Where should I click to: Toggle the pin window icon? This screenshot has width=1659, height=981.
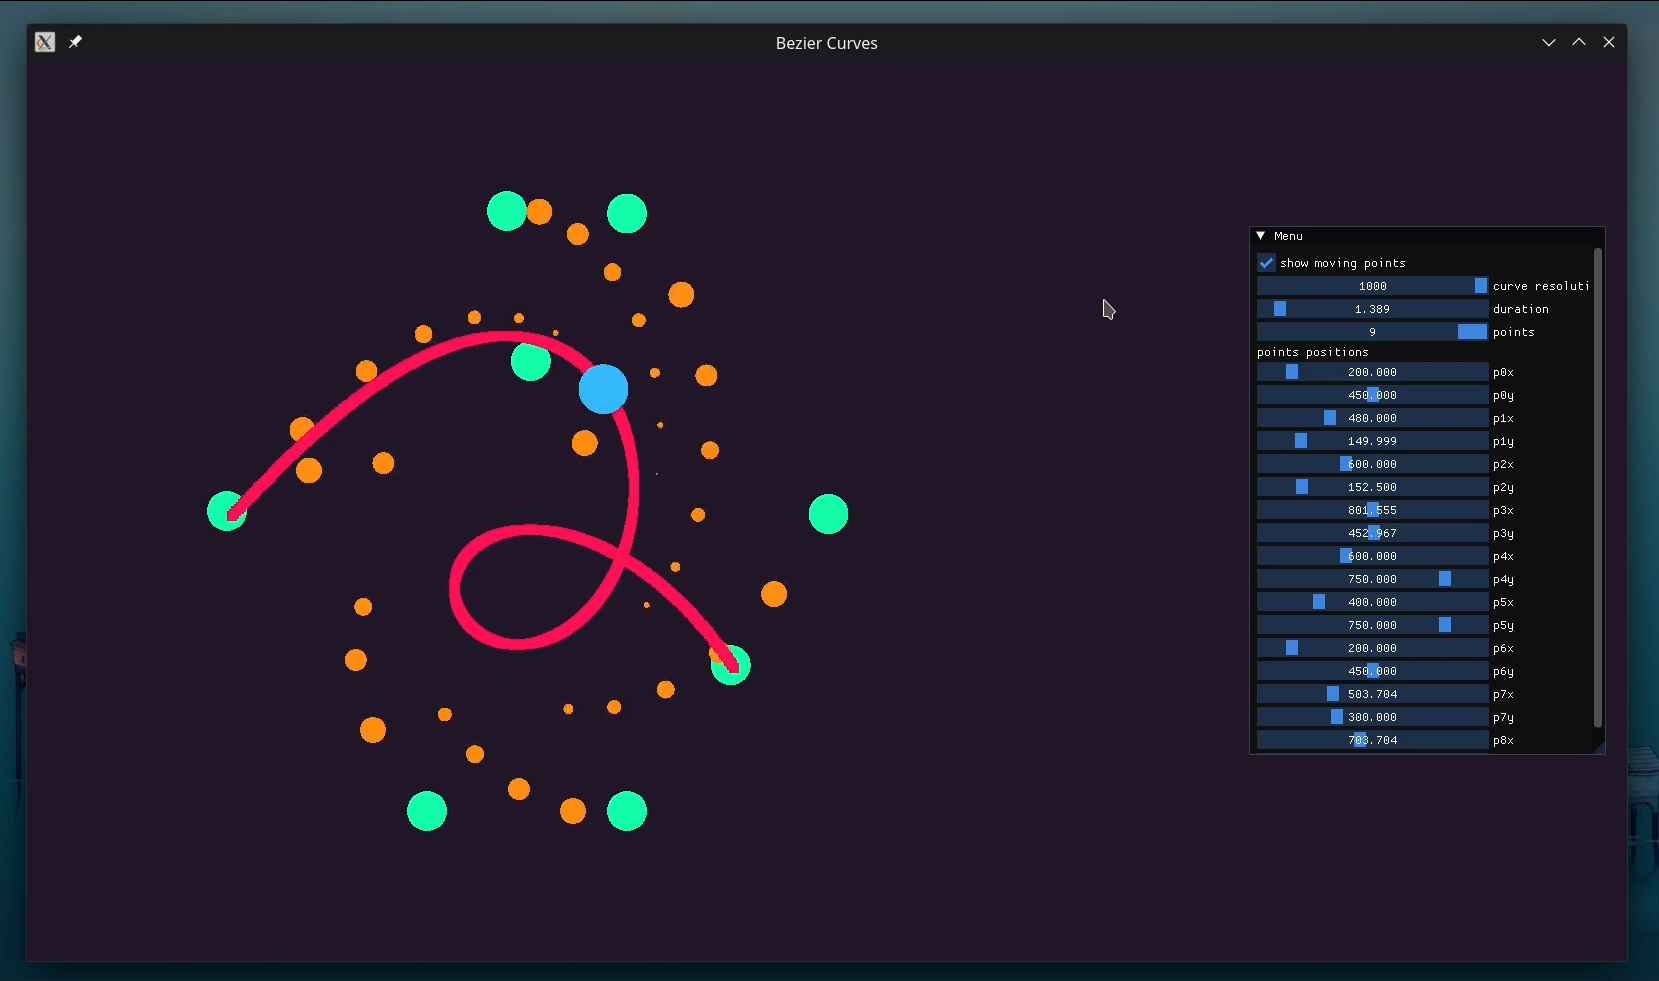75,42
